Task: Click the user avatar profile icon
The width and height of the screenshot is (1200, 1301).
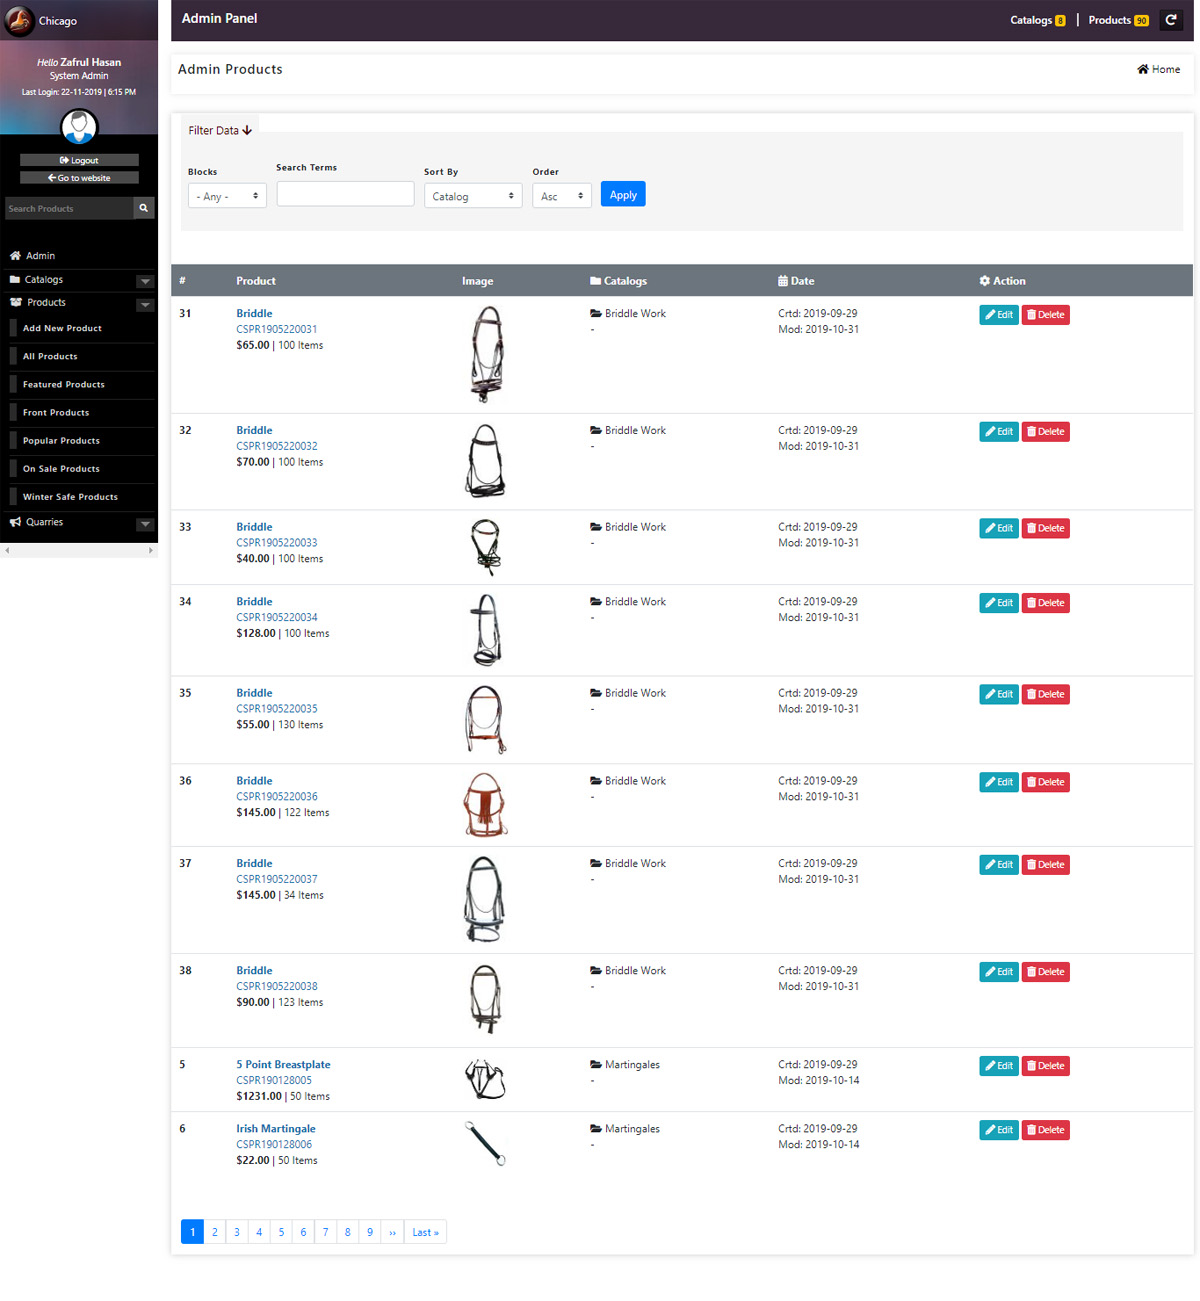Action: (79, 127)
